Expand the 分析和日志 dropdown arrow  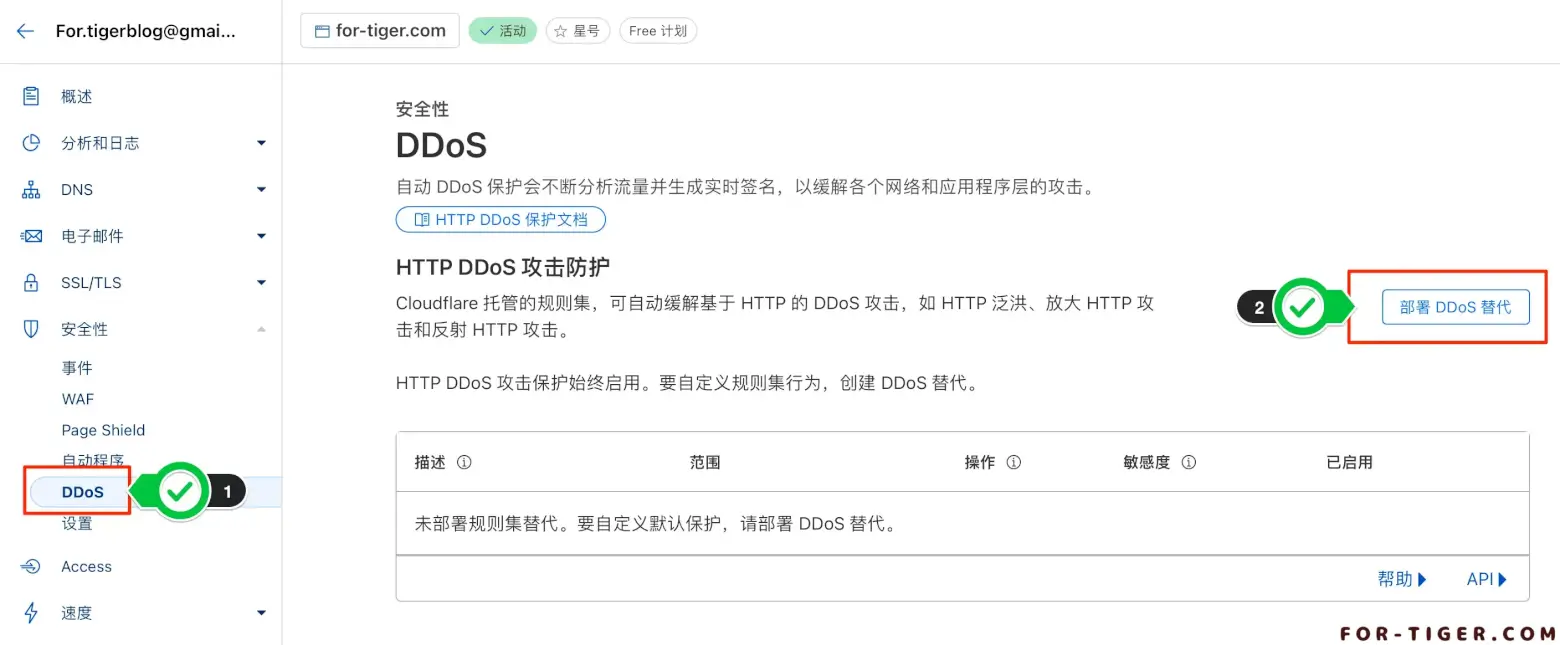261,143
